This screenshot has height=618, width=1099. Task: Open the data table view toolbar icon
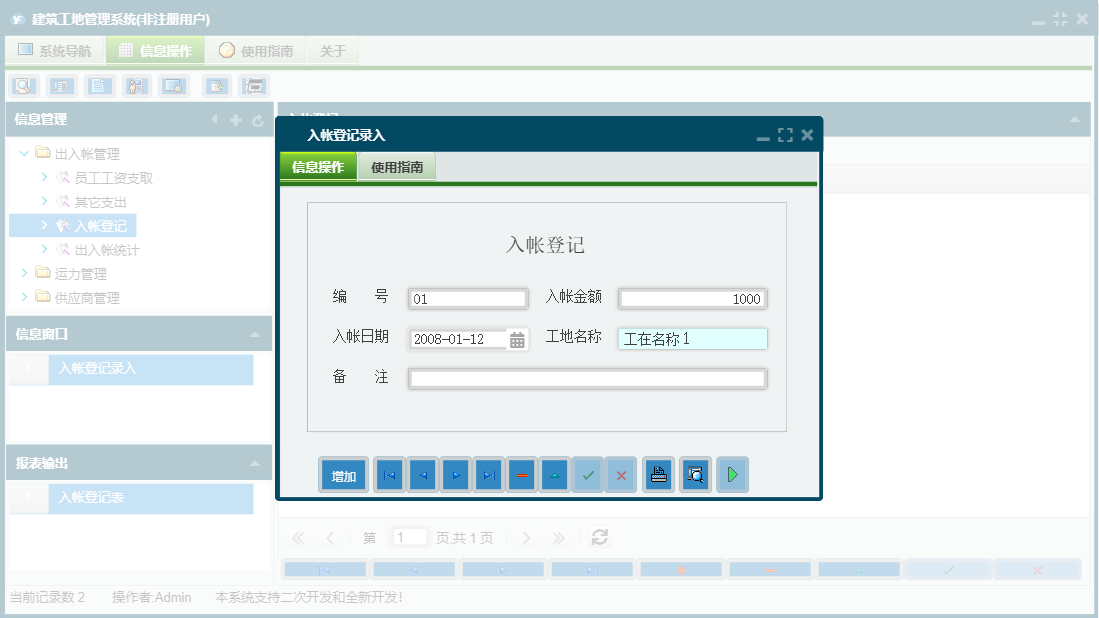pyautogui.click(x=61, y=86)
